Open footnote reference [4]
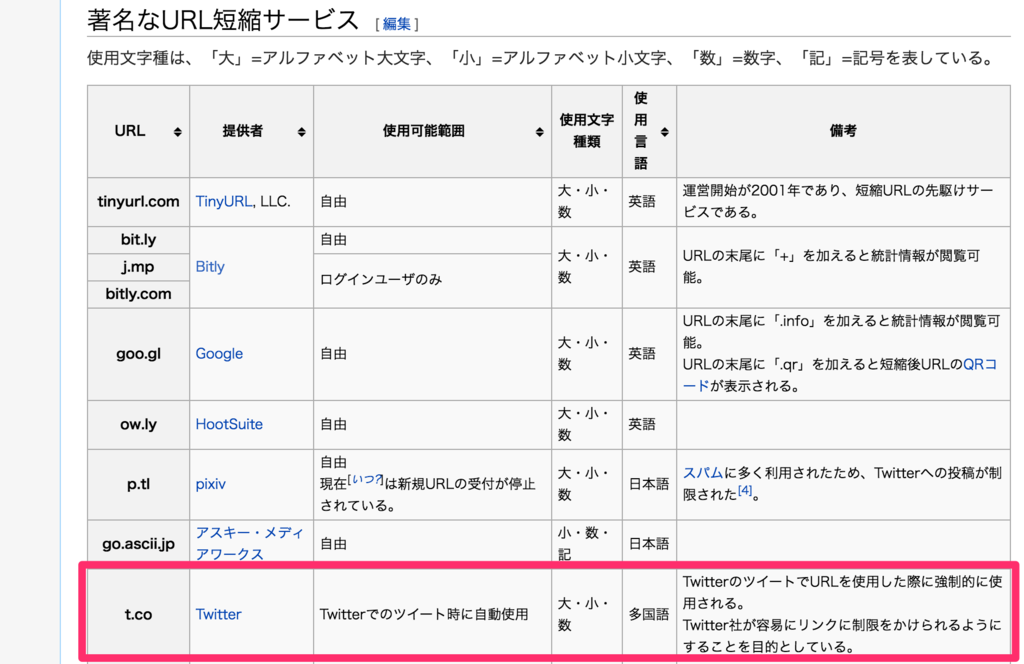 [x=745, y=491]
